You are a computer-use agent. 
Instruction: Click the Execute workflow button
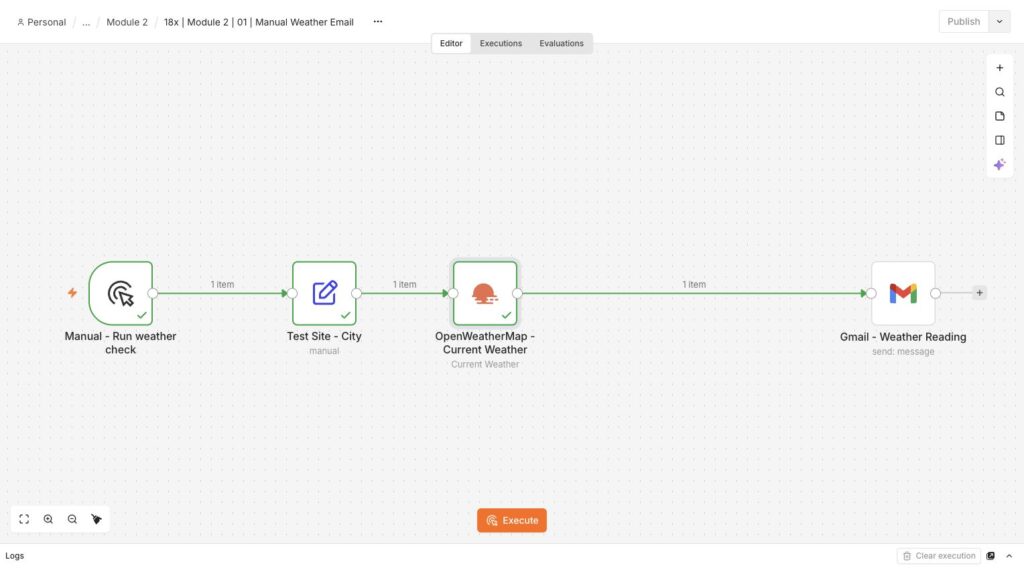pos(511,520)
